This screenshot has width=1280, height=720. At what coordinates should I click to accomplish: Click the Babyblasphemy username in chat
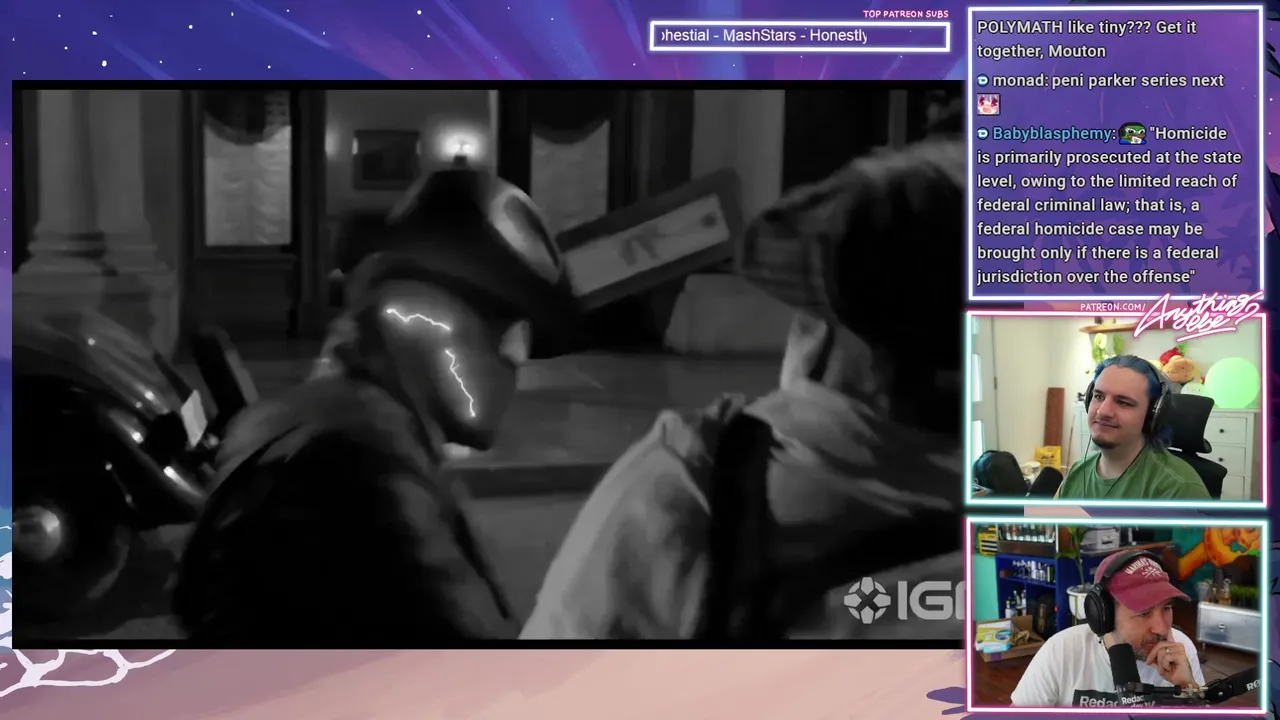pos(1052,133)
